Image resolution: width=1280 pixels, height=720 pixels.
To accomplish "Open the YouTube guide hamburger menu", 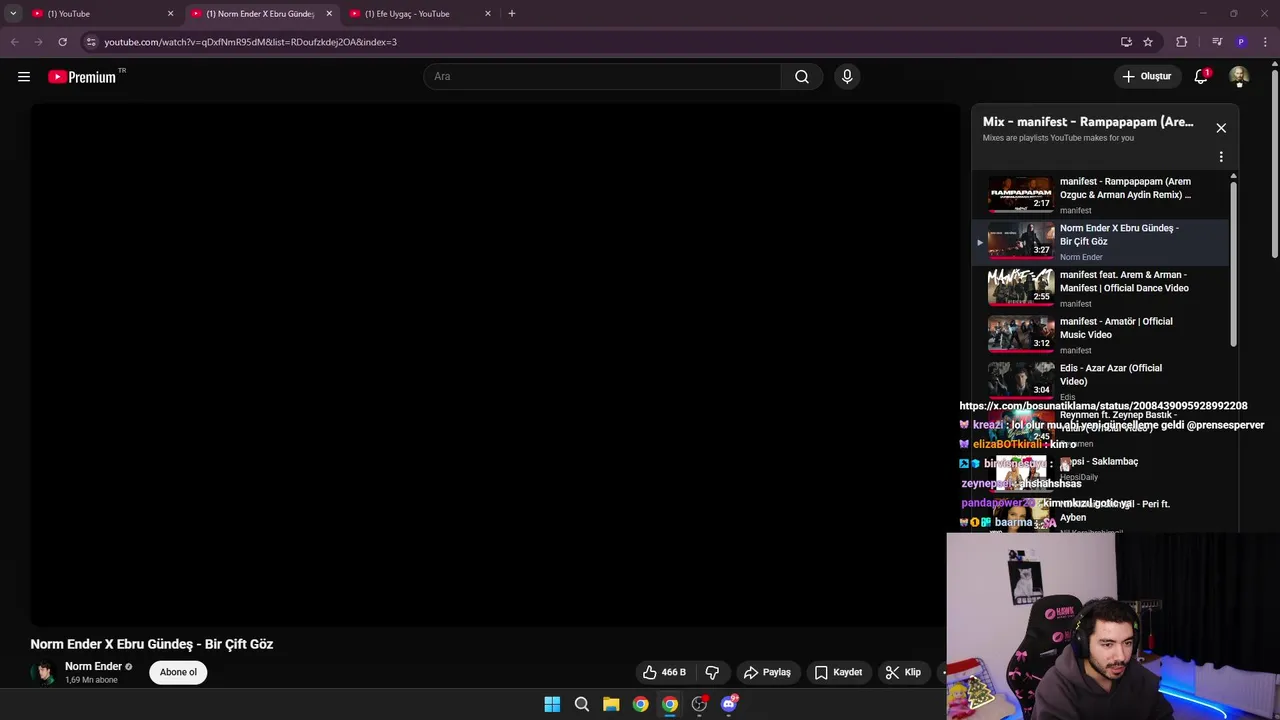I will (x=24, y=77).
